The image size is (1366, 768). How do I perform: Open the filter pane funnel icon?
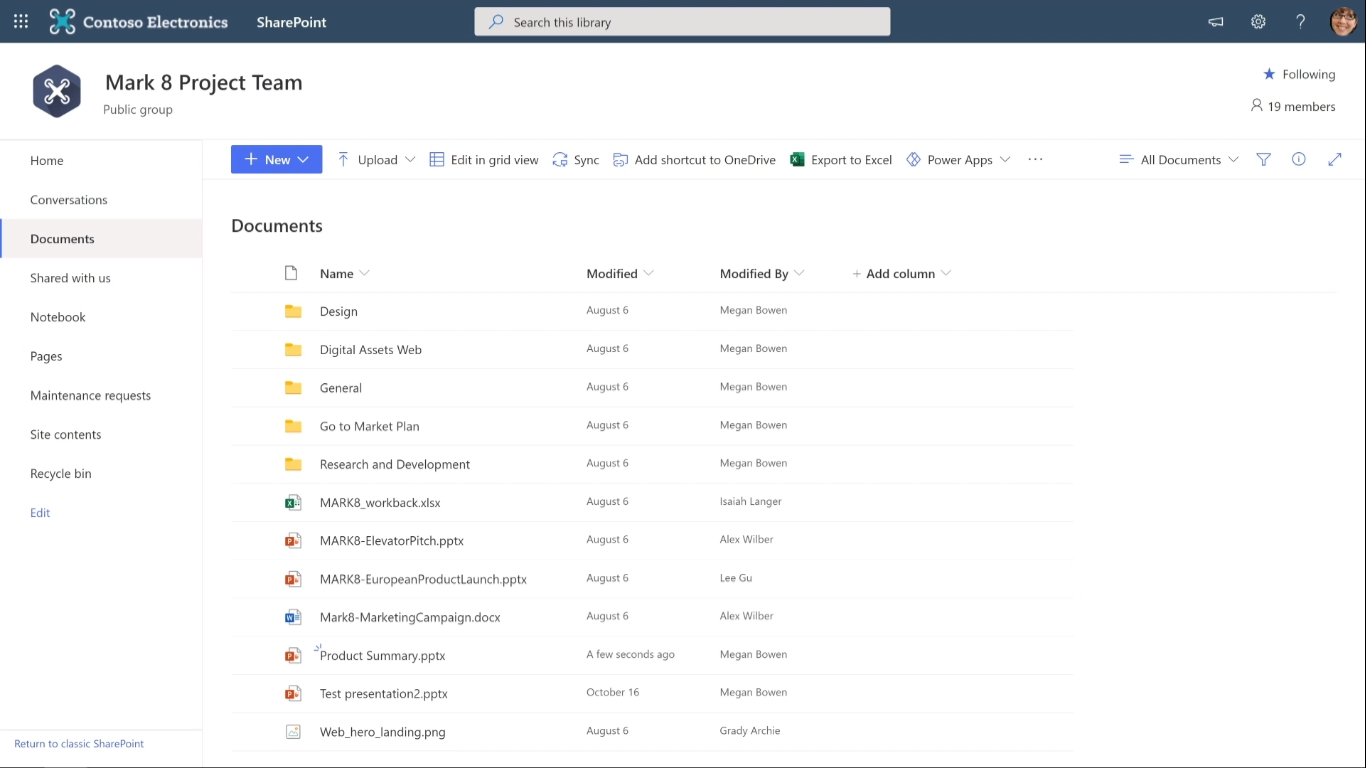(x=1263, y=159)
